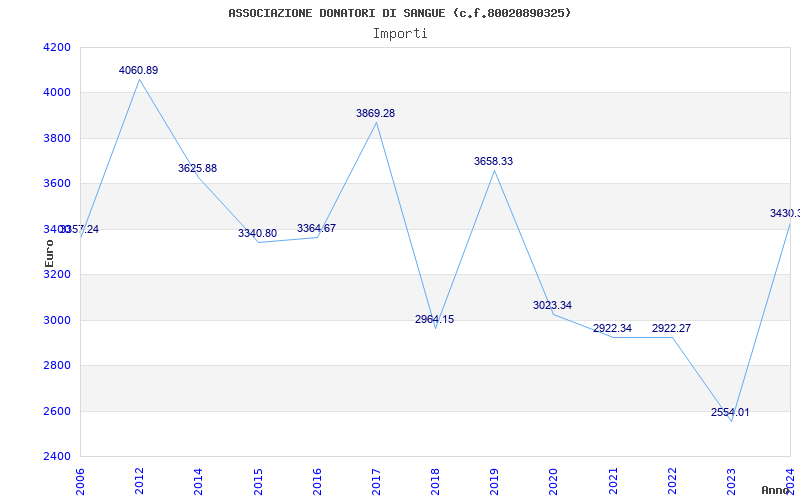Click the data label 3340.80

tap(257, 234)
